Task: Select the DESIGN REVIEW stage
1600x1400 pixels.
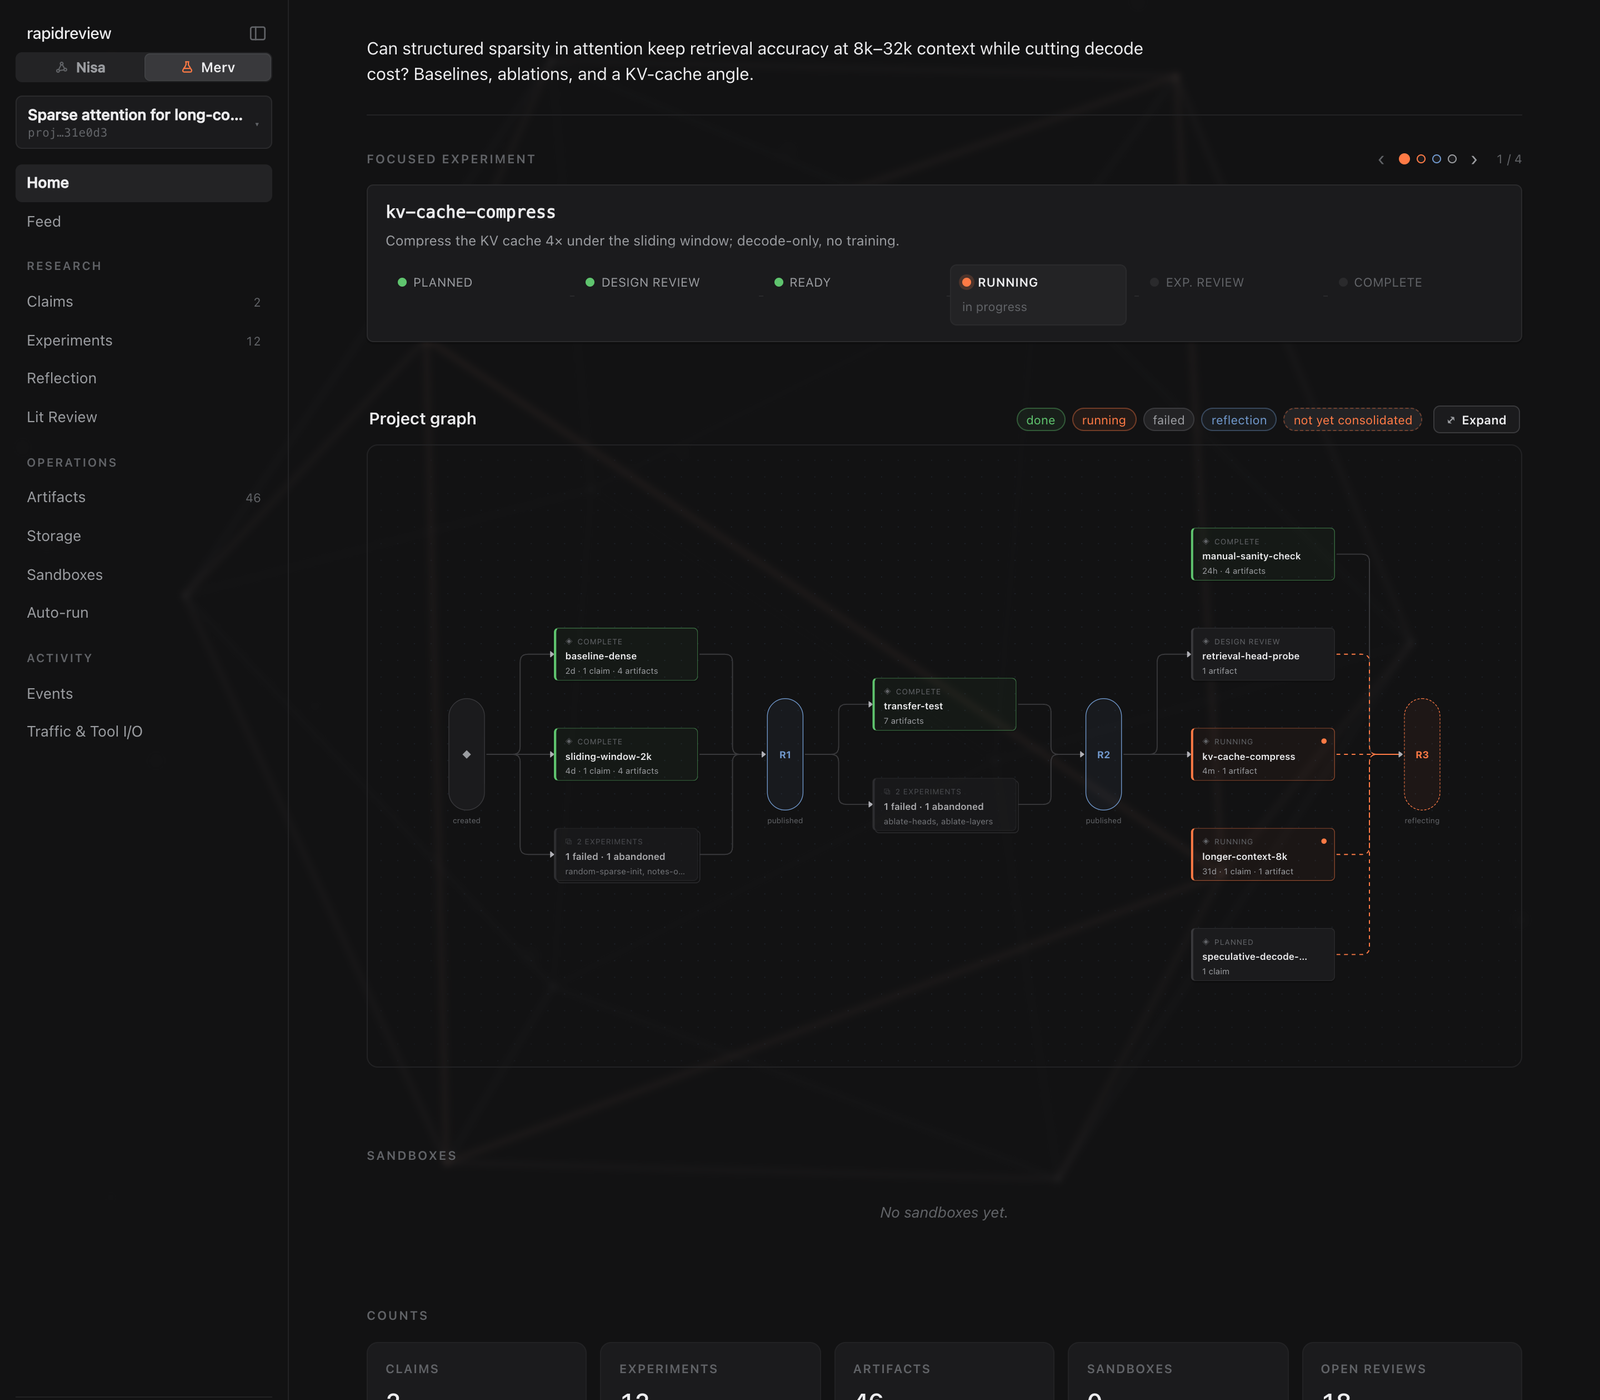Action: click(x=662, y=295)
